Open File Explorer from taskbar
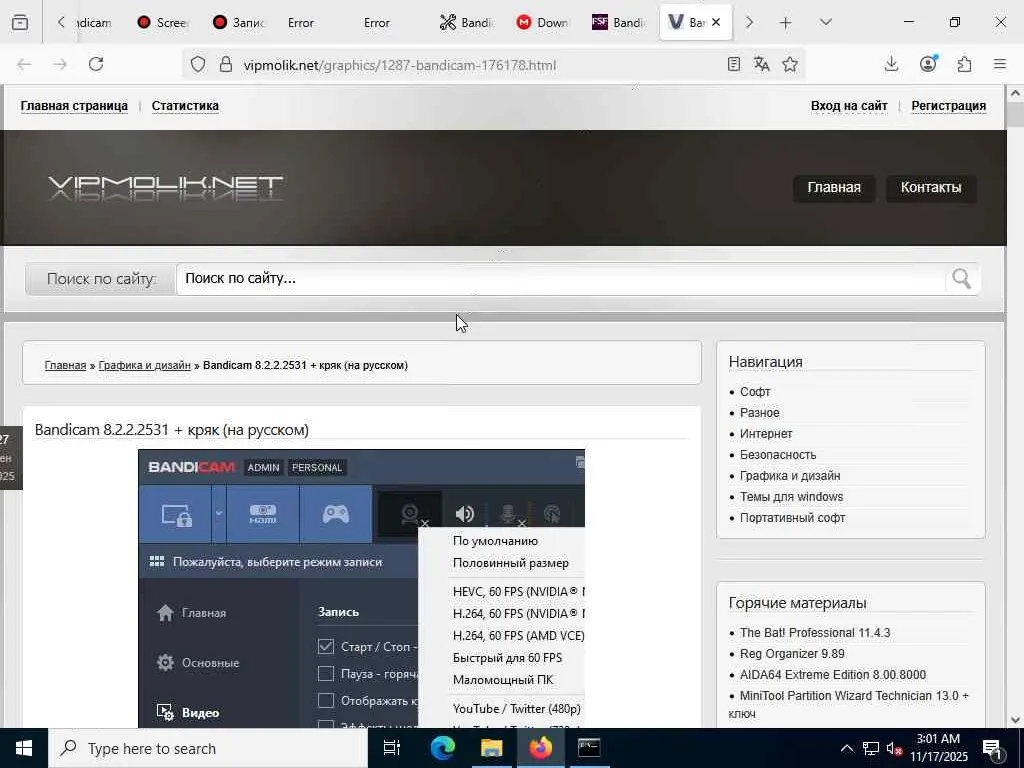The image size is (1024, 768). [491, 748]
